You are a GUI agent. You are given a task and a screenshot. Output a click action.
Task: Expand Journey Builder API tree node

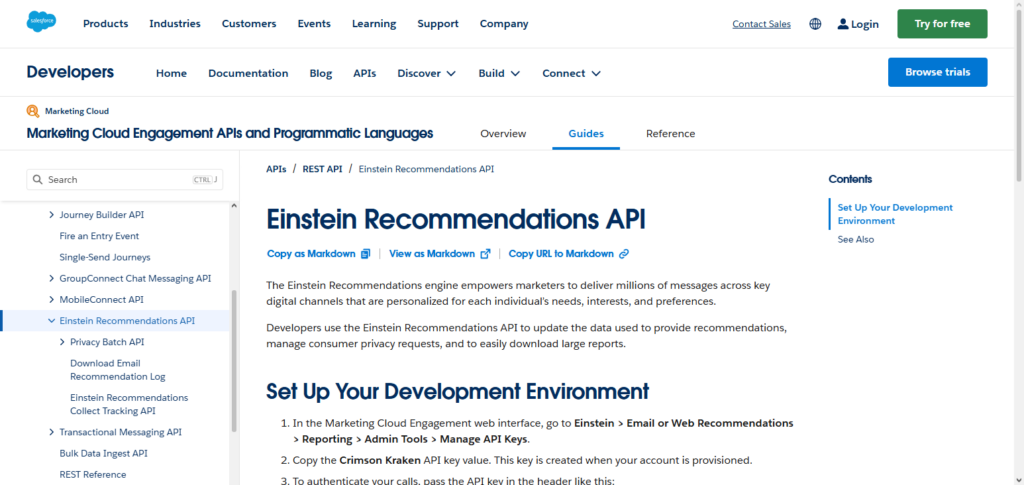[52, 215]
